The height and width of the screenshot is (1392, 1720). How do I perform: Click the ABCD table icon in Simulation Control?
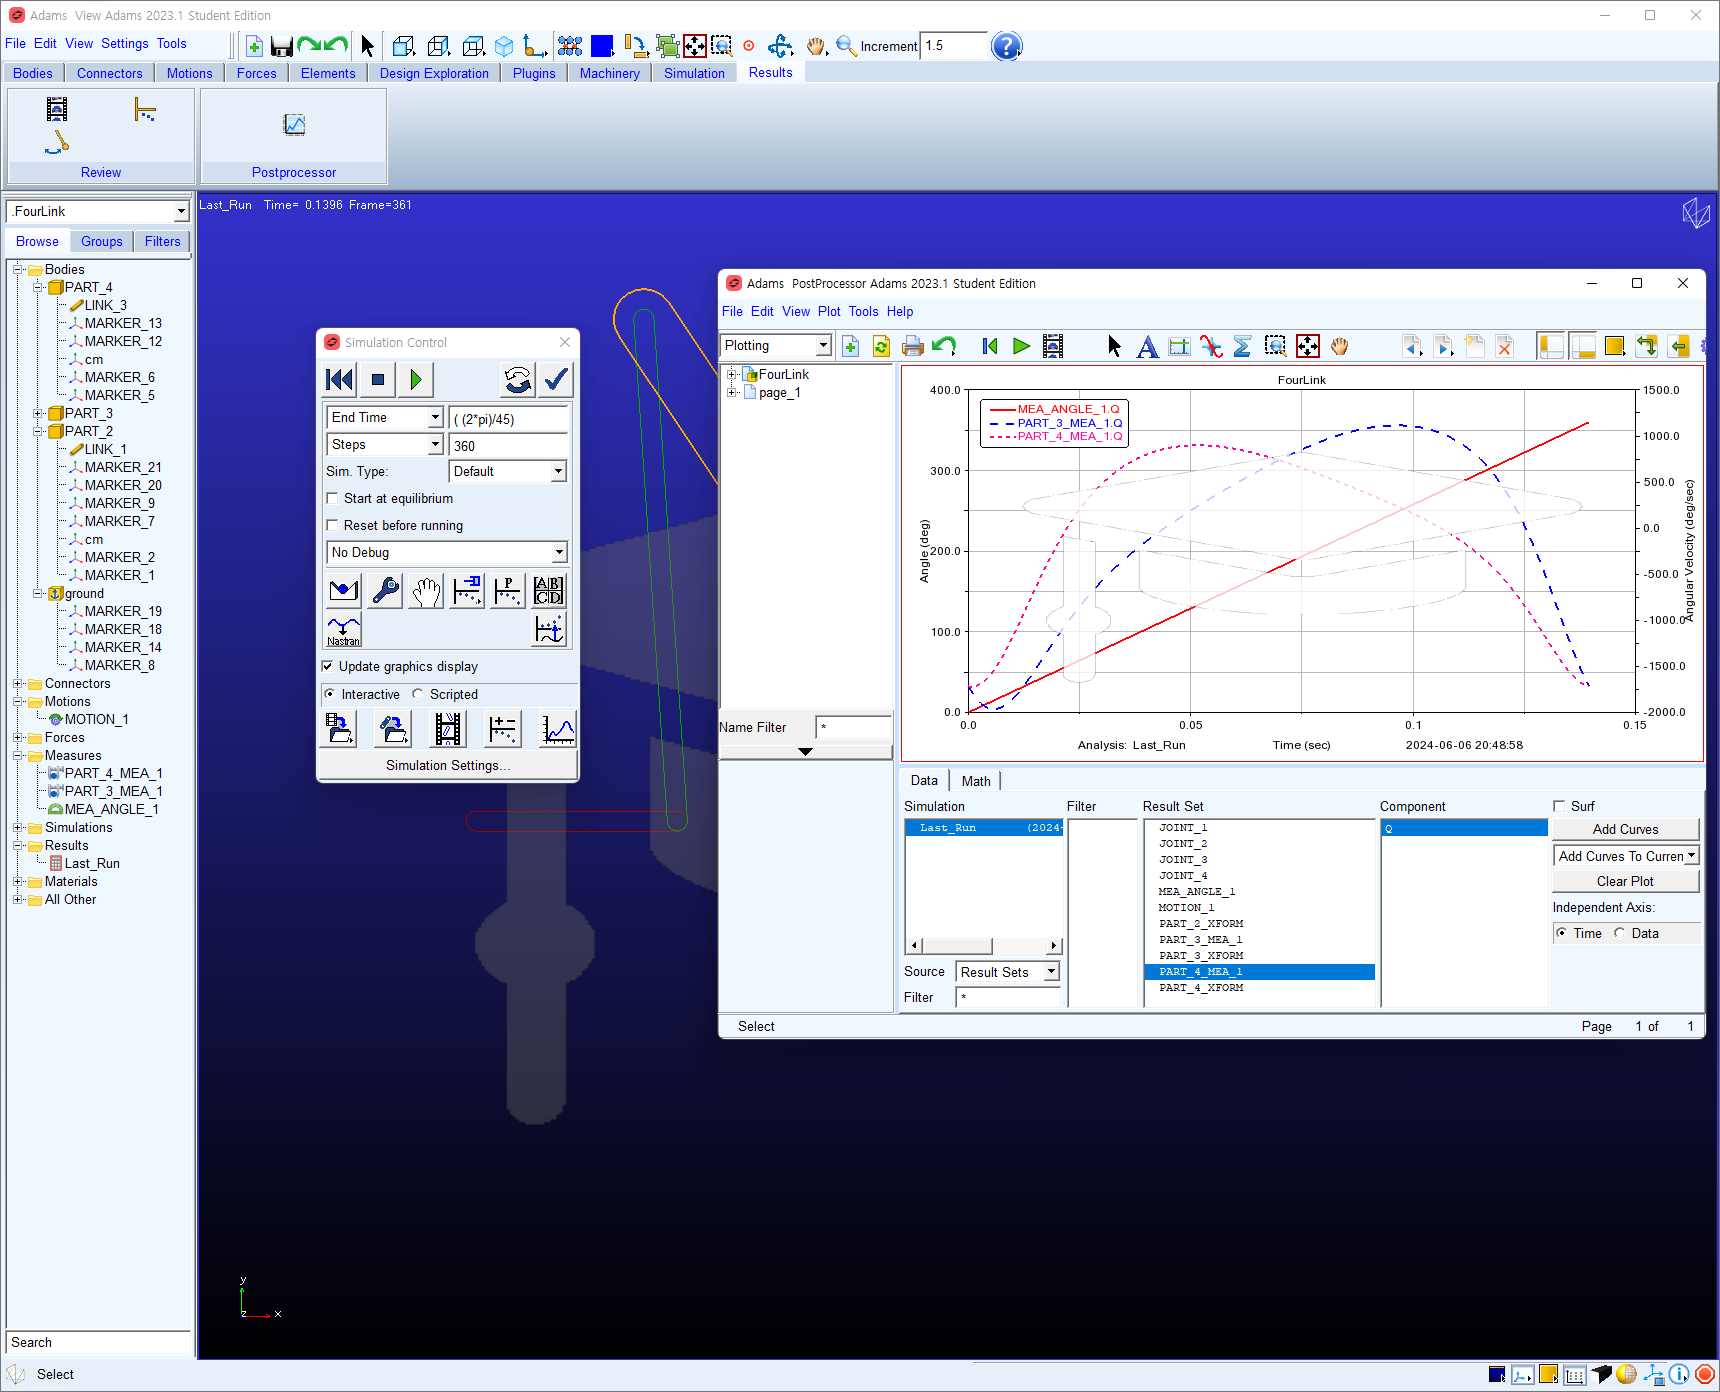point(548,591)
